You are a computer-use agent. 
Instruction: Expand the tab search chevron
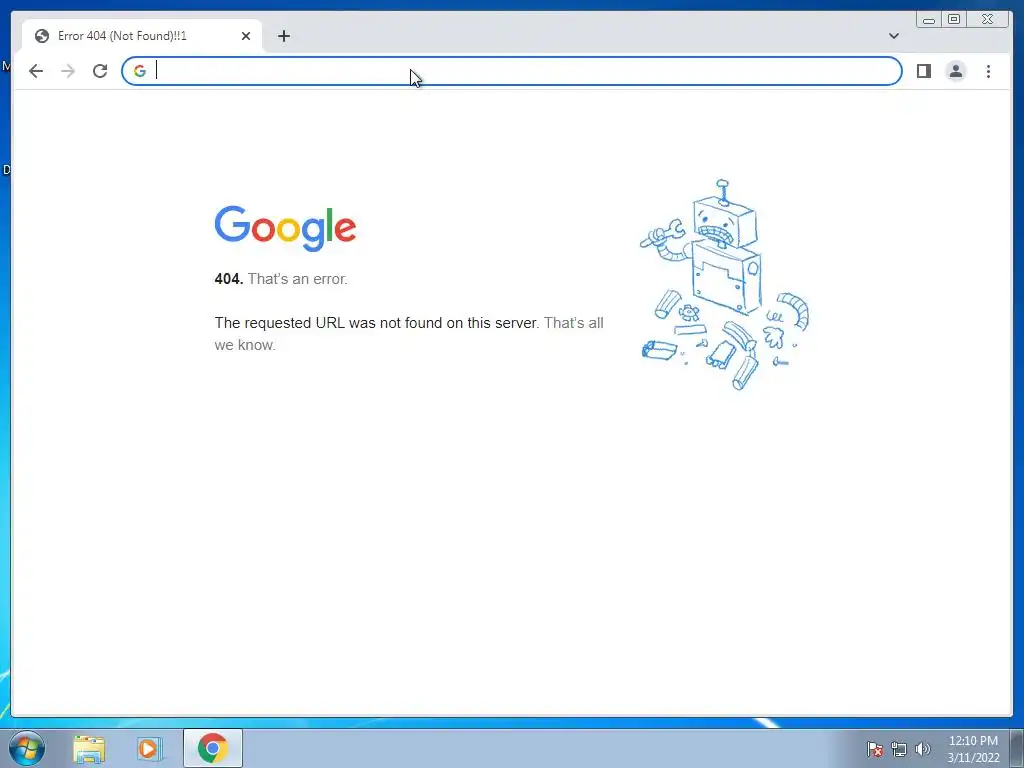893,36
